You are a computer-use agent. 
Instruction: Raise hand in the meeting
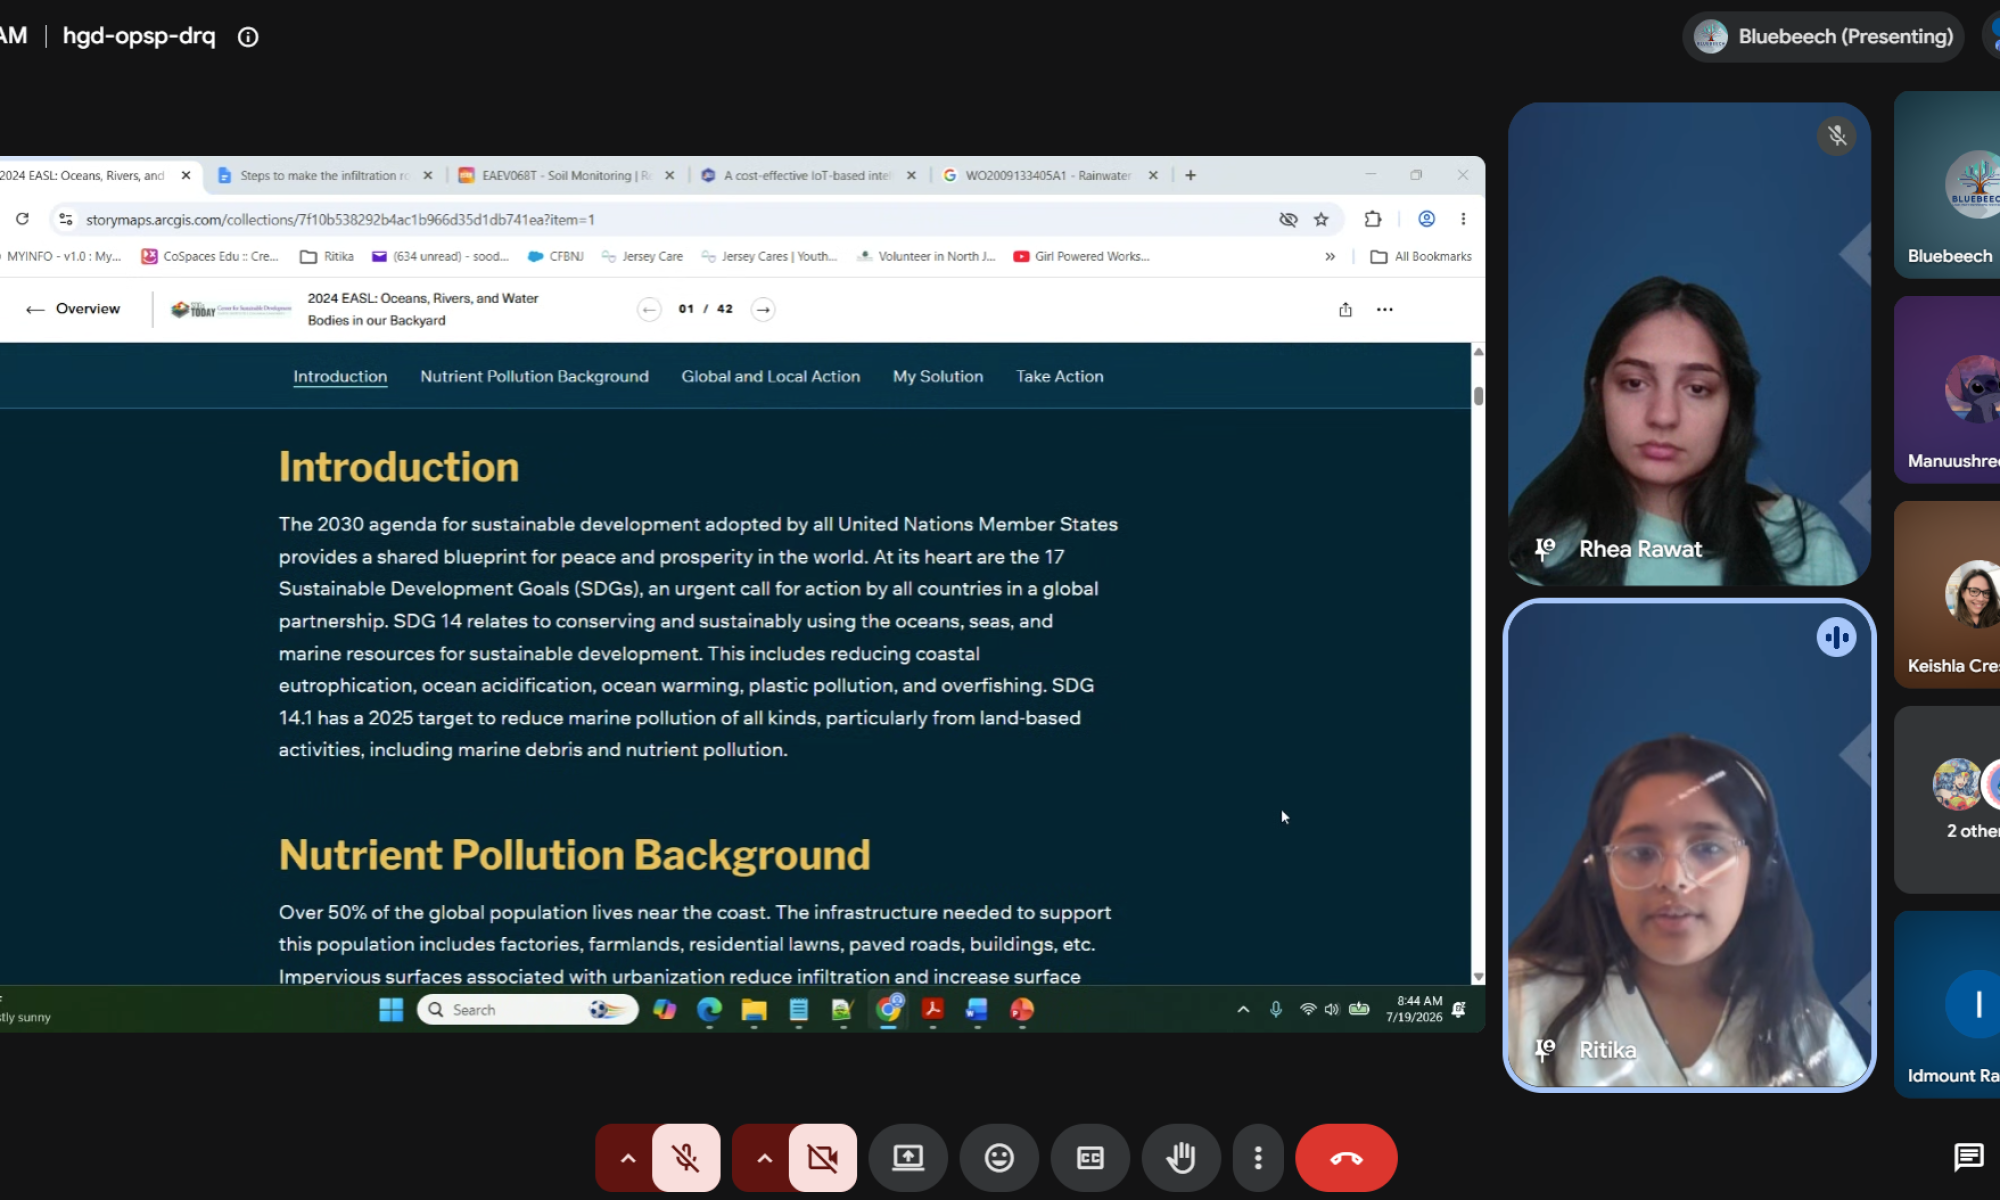coord(1181,1158)
